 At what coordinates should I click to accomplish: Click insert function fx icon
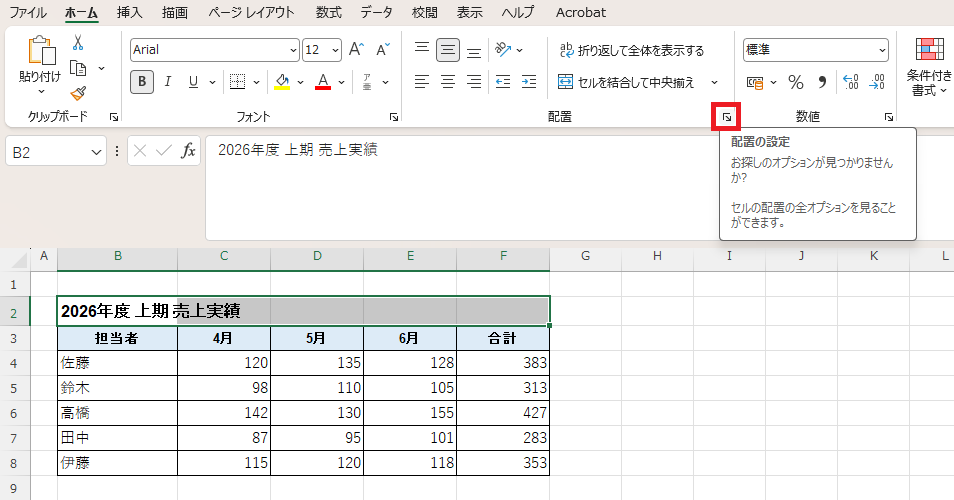[x=188, y=151]
